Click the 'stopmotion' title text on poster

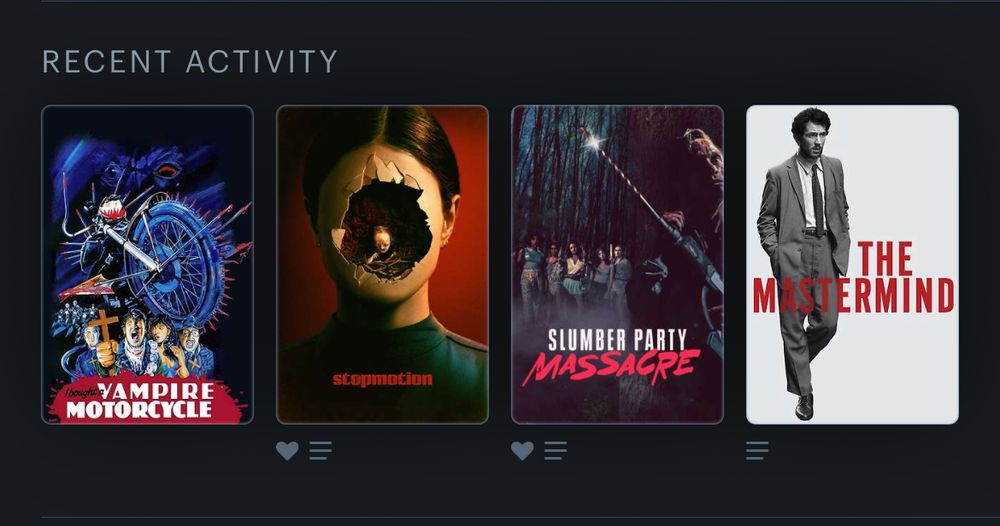pos(382,379)
